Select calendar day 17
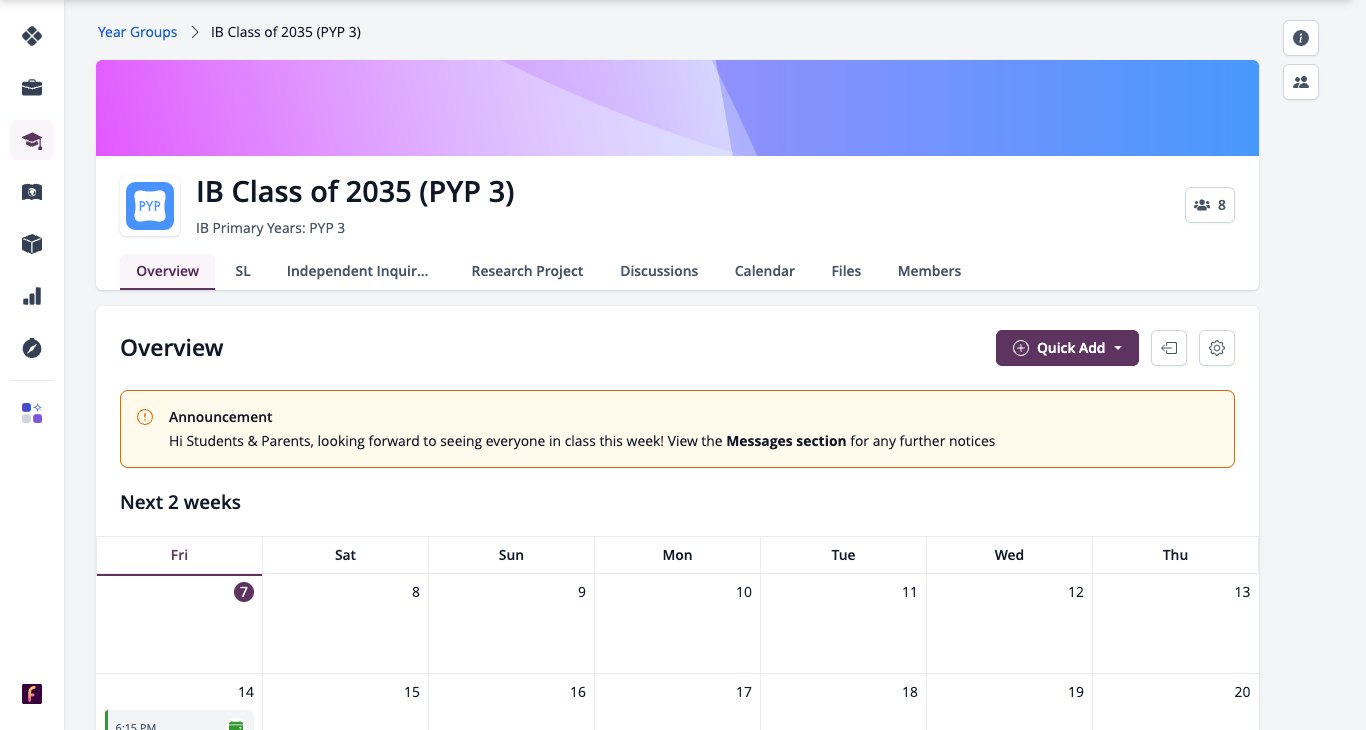 tap(744, 692)
